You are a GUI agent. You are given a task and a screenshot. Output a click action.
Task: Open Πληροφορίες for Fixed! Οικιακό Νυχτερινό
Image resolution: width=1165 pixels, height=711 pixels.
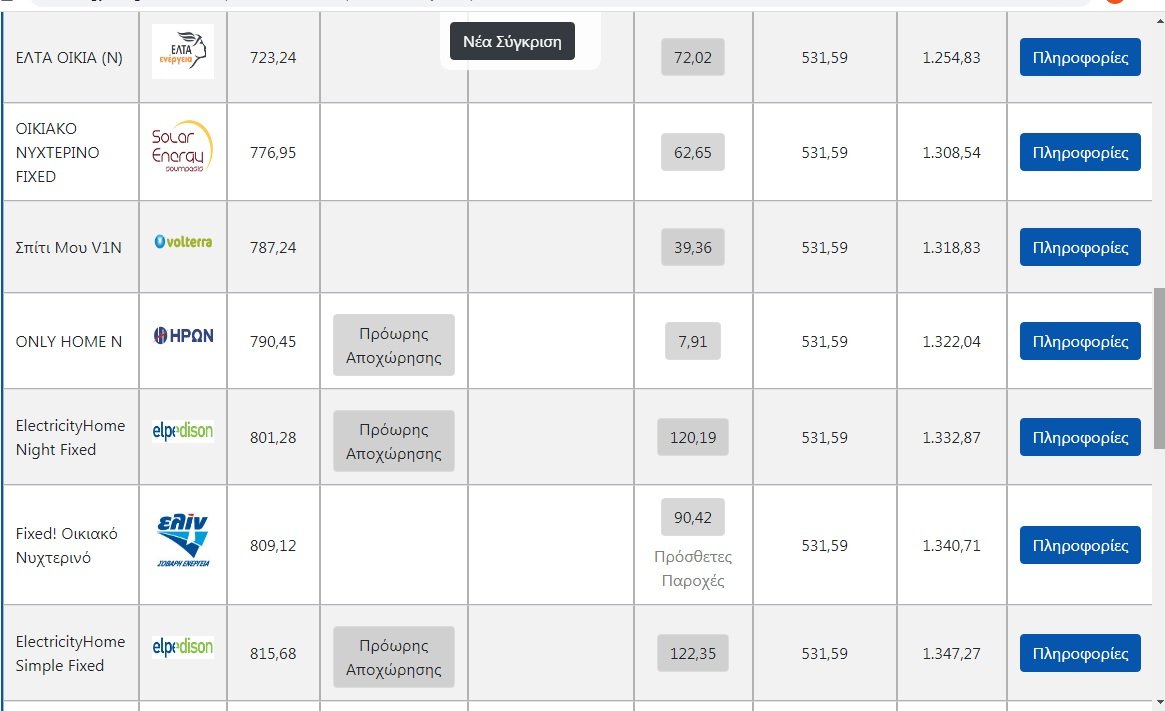pyautogui.click(x=1080, y=545)
